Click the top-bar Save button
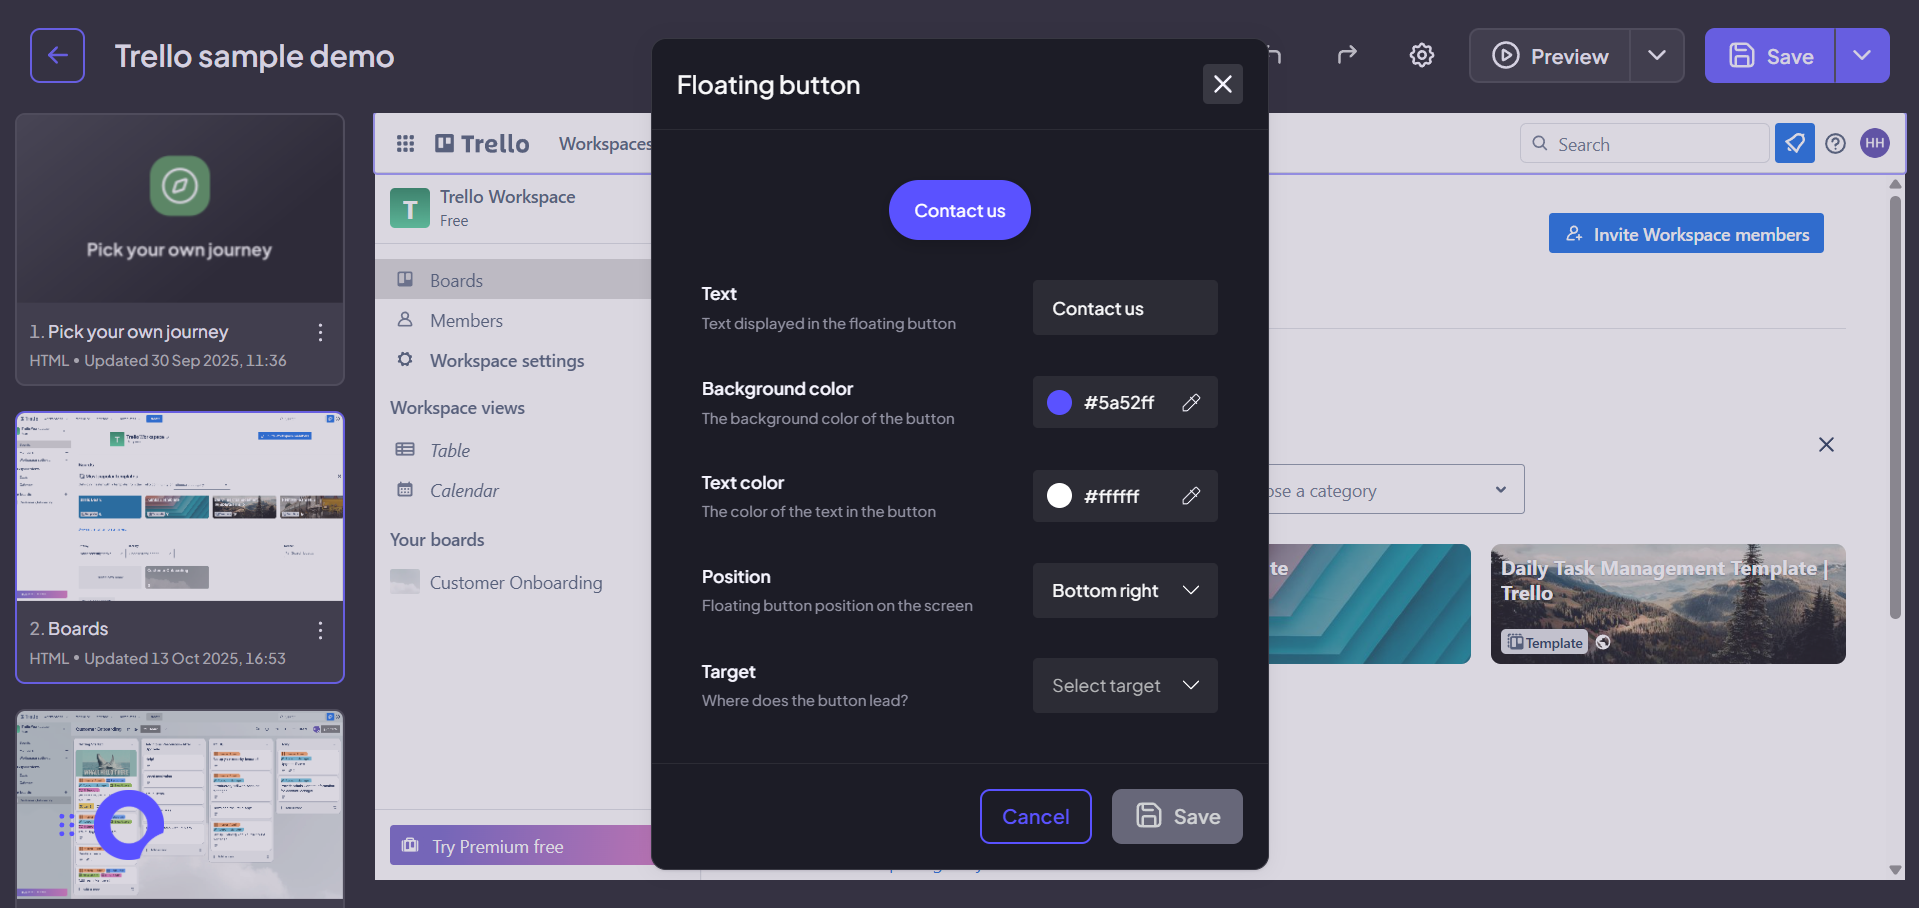The image size is (1919, 908). click(x=1770, y=56)
